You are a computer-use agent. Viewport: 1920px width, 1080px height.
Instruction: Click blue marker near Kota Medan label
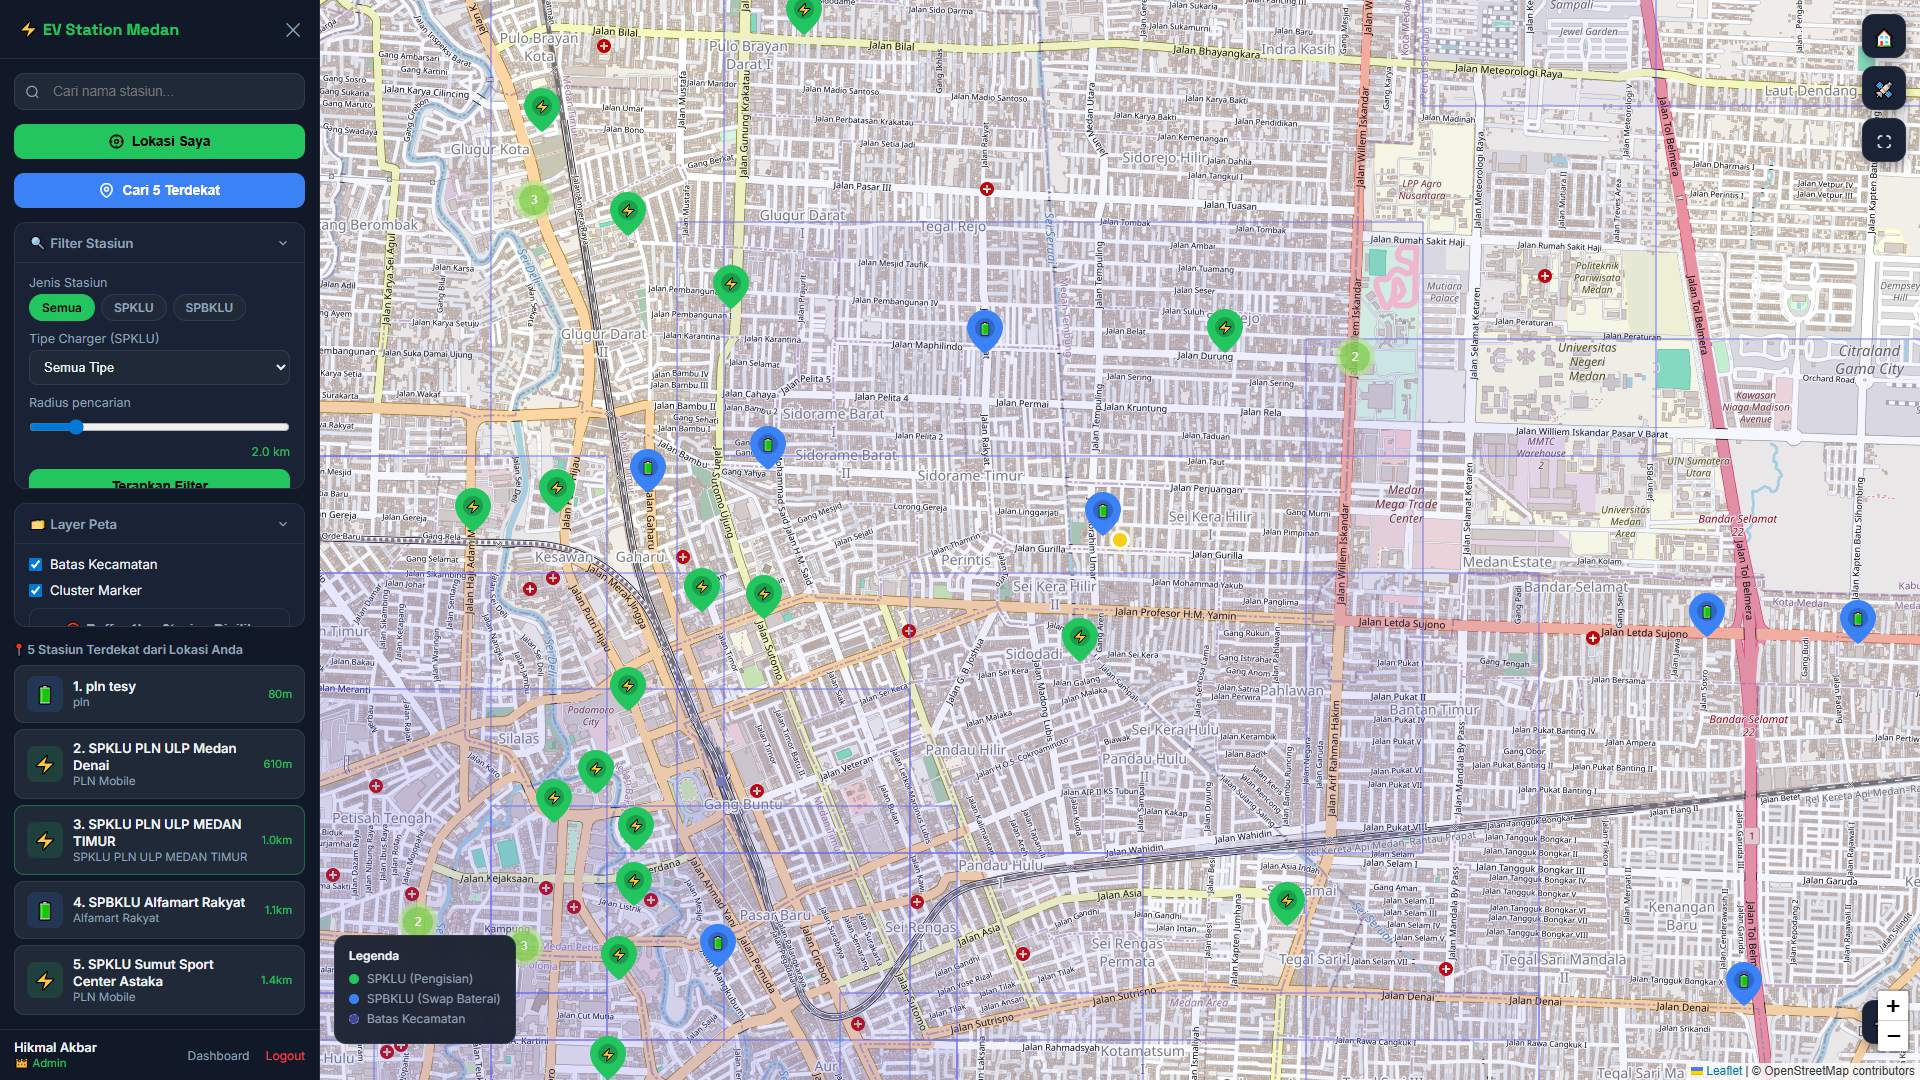point(1858,619)
